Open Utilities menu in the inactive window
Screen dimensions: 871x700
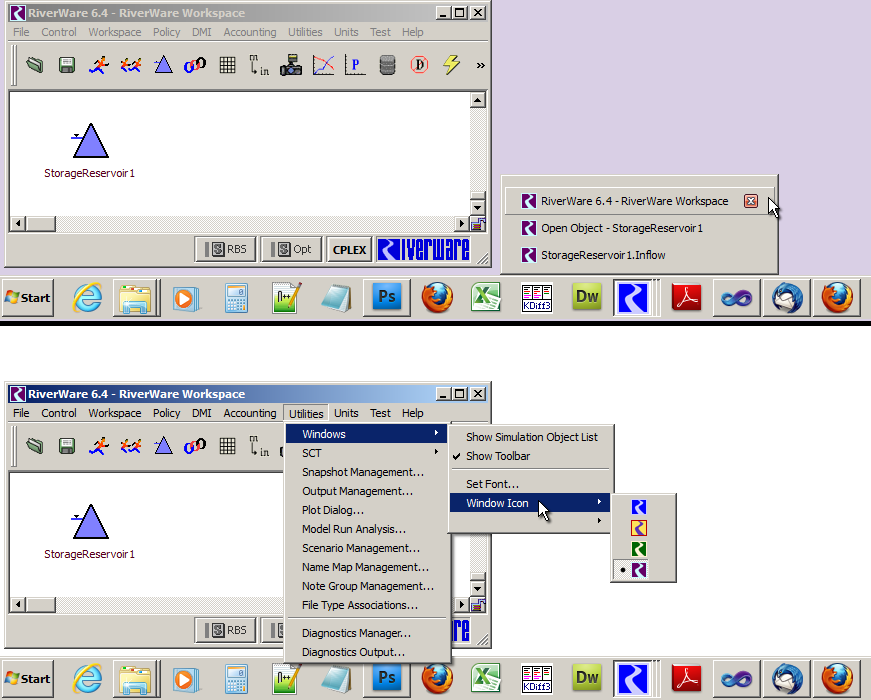[x=305, y=32]
